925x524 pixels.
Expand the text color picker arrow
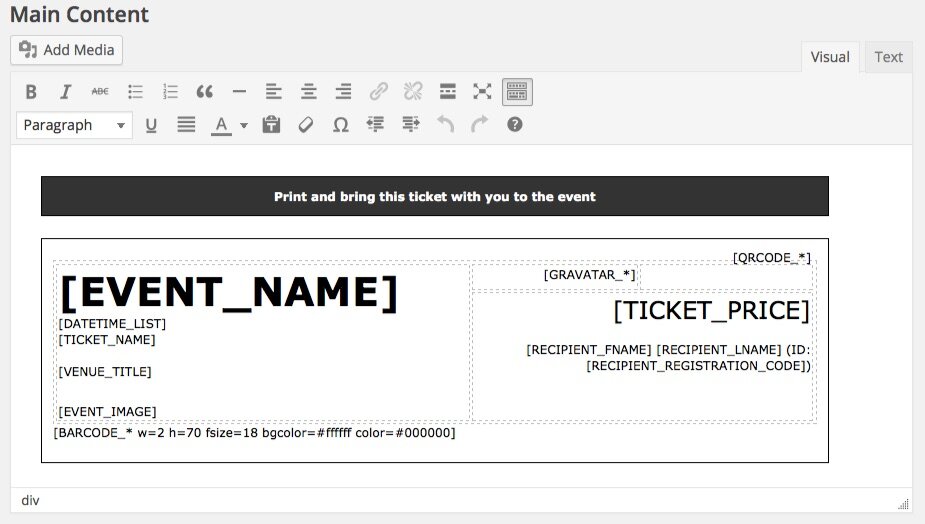[x=244, y=126]
